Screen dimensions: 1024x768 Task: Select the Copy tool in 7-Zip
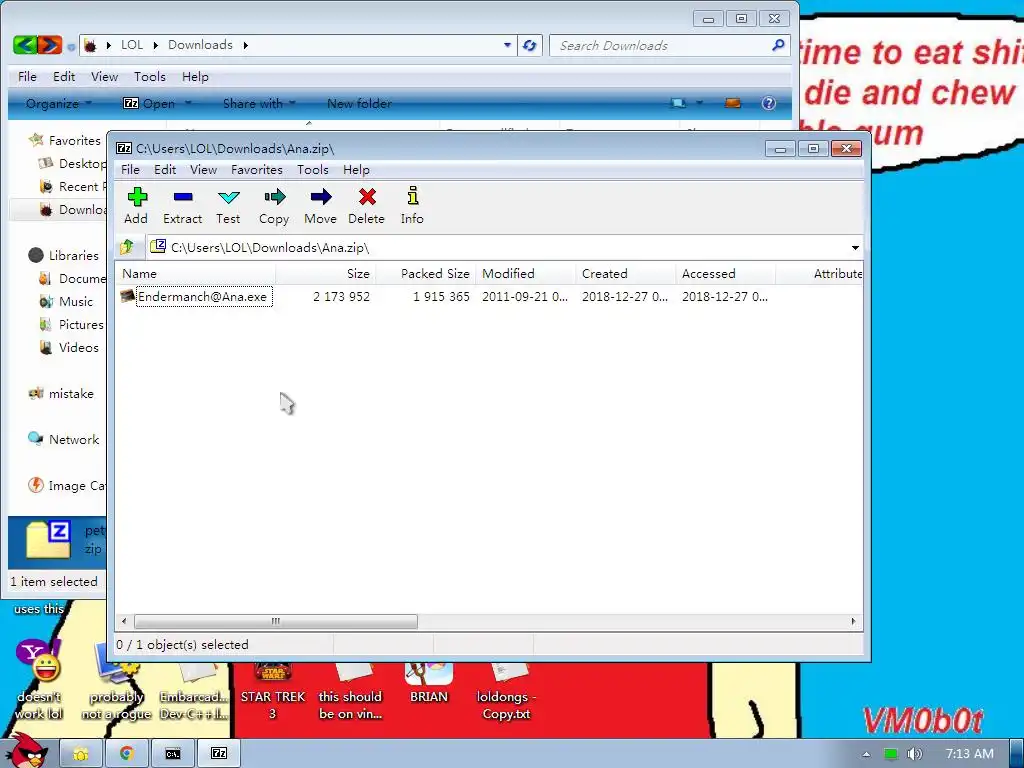pos(274,206)
